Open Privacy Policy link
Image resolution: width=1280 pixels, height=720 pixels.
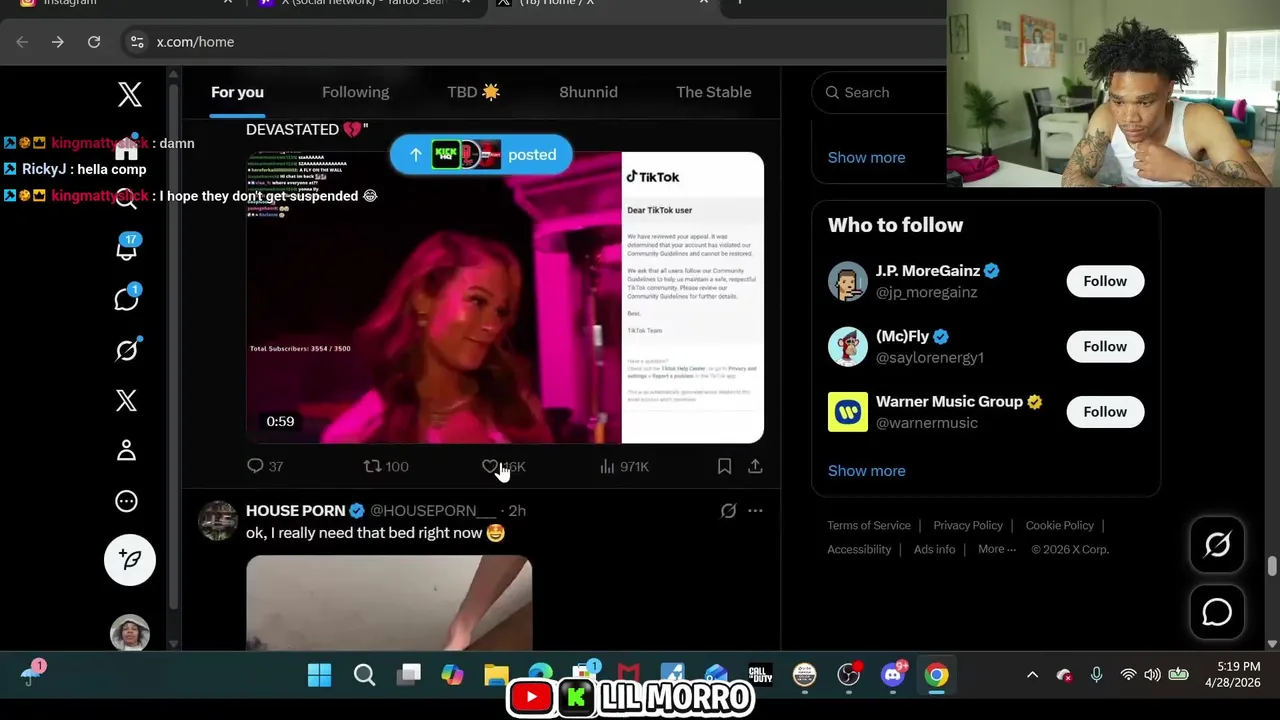click(x=967, y=525)
